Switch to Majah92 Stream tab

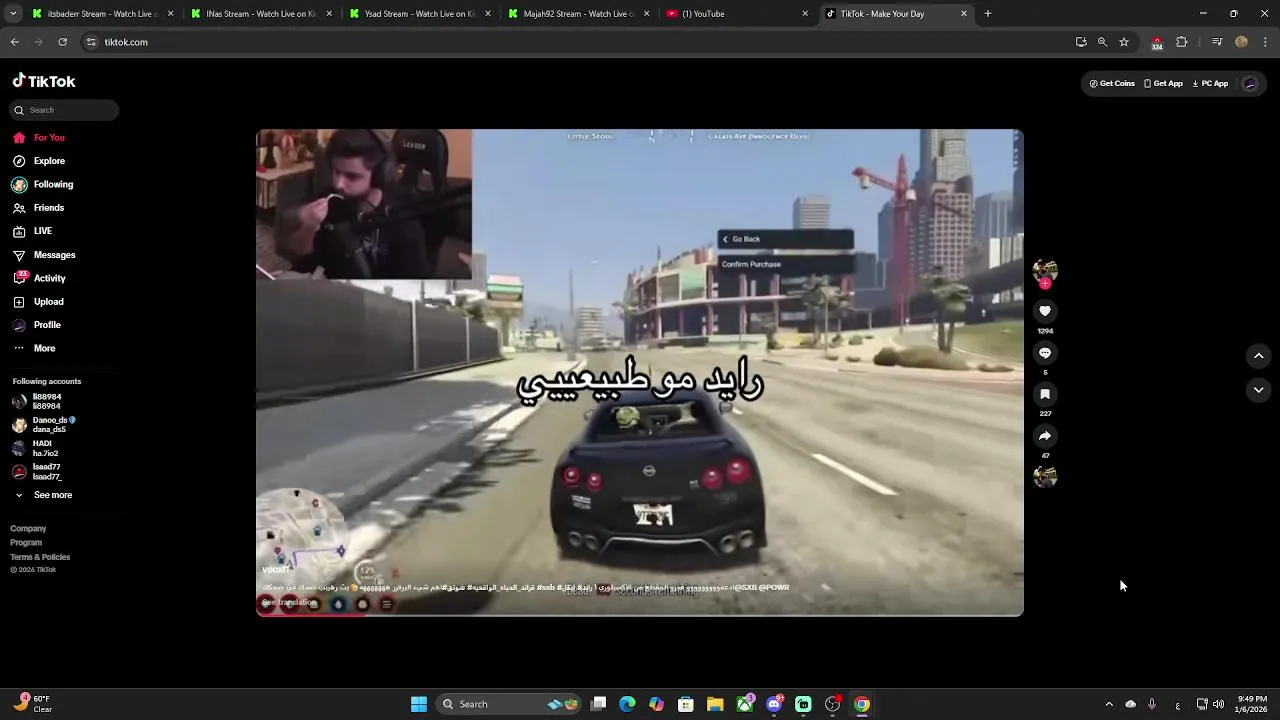[577, 14]
